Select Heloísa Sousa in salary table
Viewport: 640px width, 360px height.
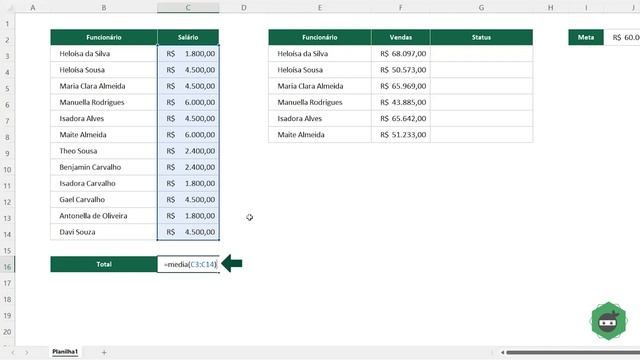click(x=104, y=70)
